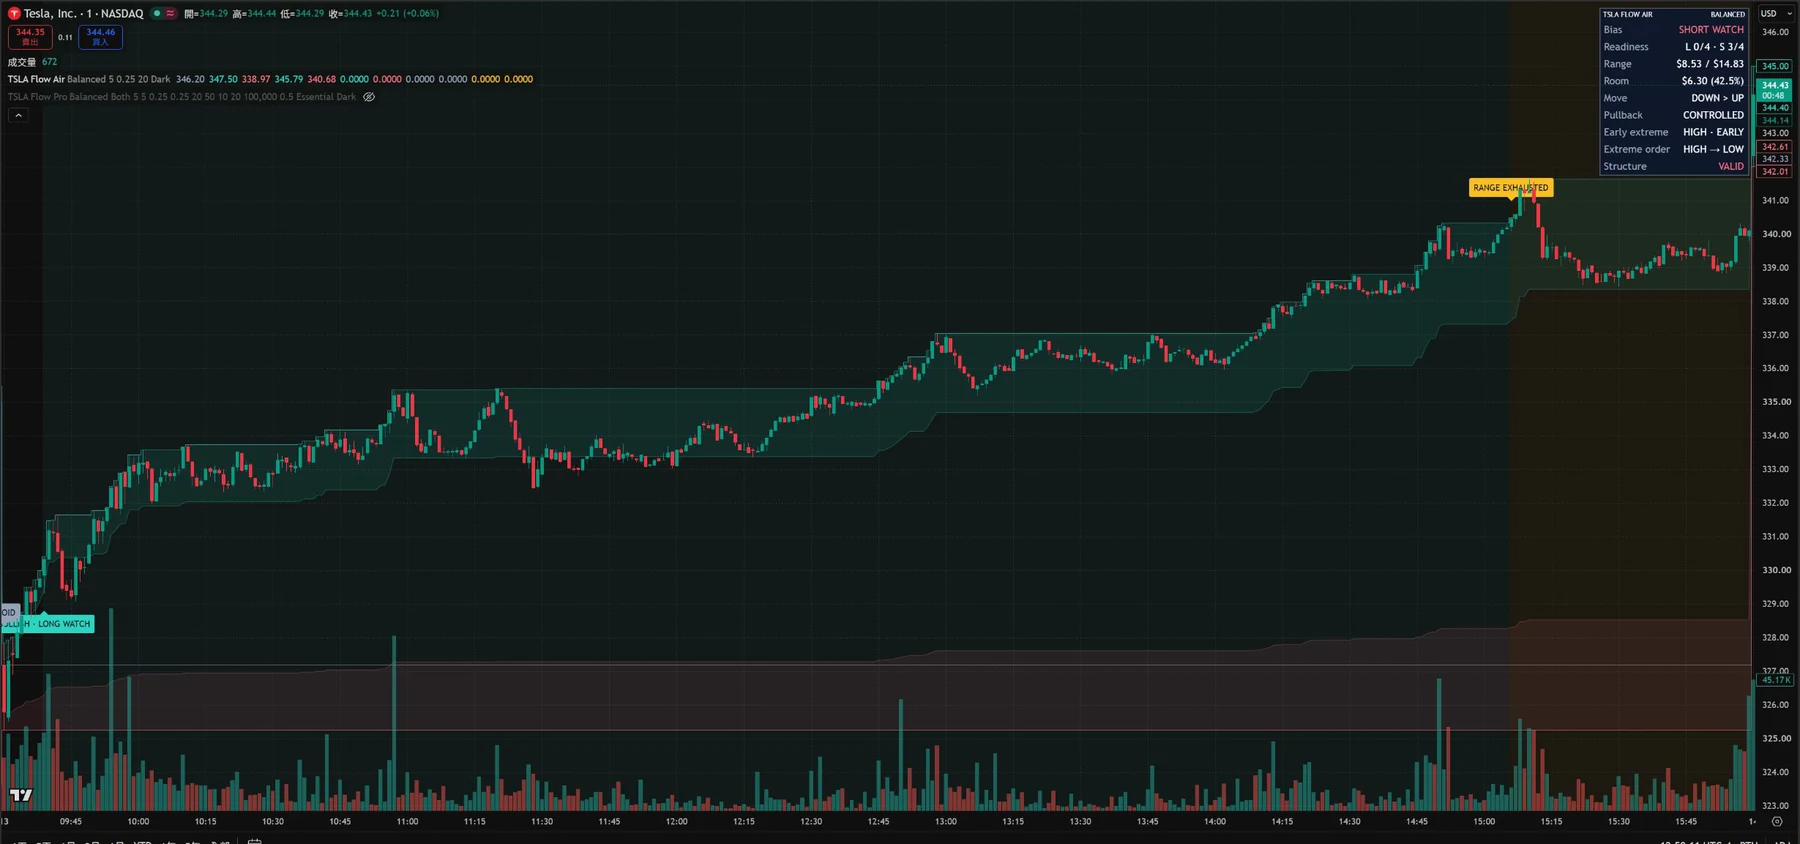Click the Pullback CONTROLLED value
This screenshot has width=1800, height=844.
click(x=1713, y=115)
